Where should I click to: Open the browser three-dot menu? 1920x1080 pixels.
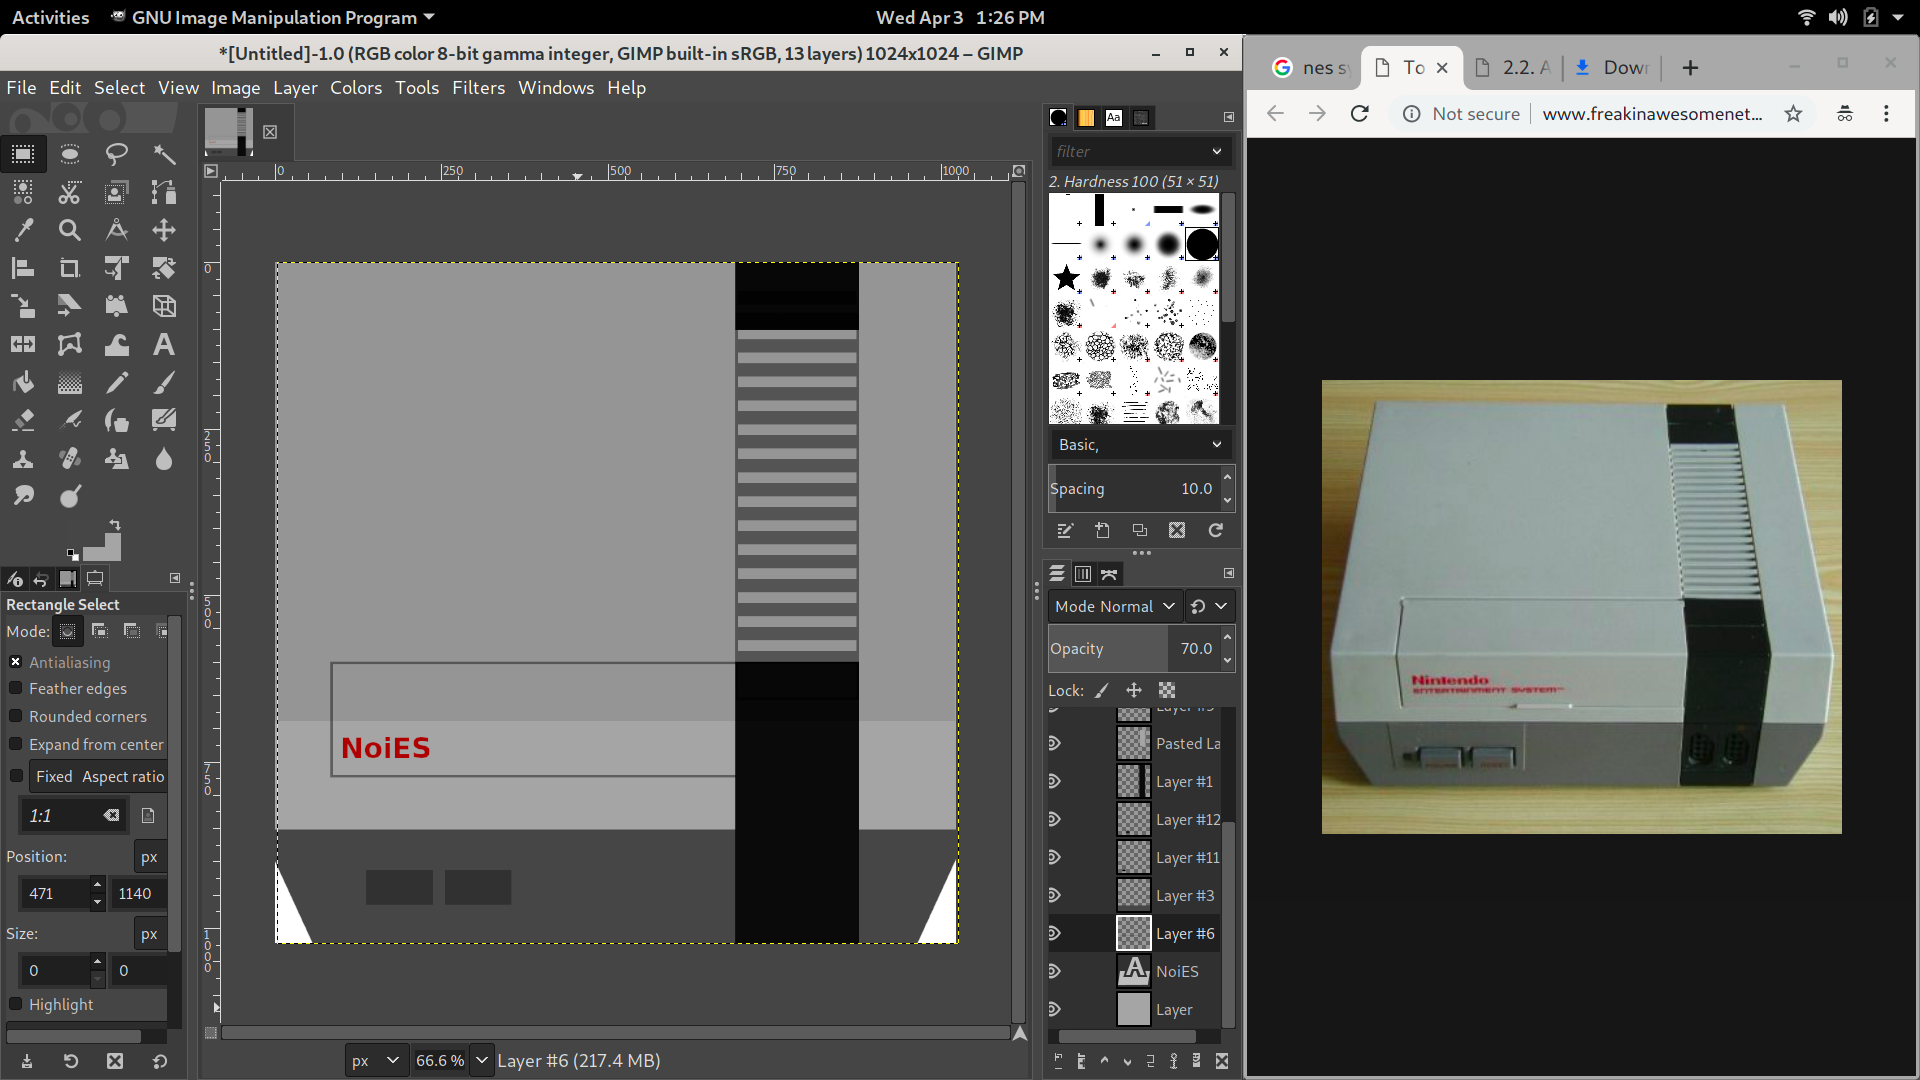1886,114
